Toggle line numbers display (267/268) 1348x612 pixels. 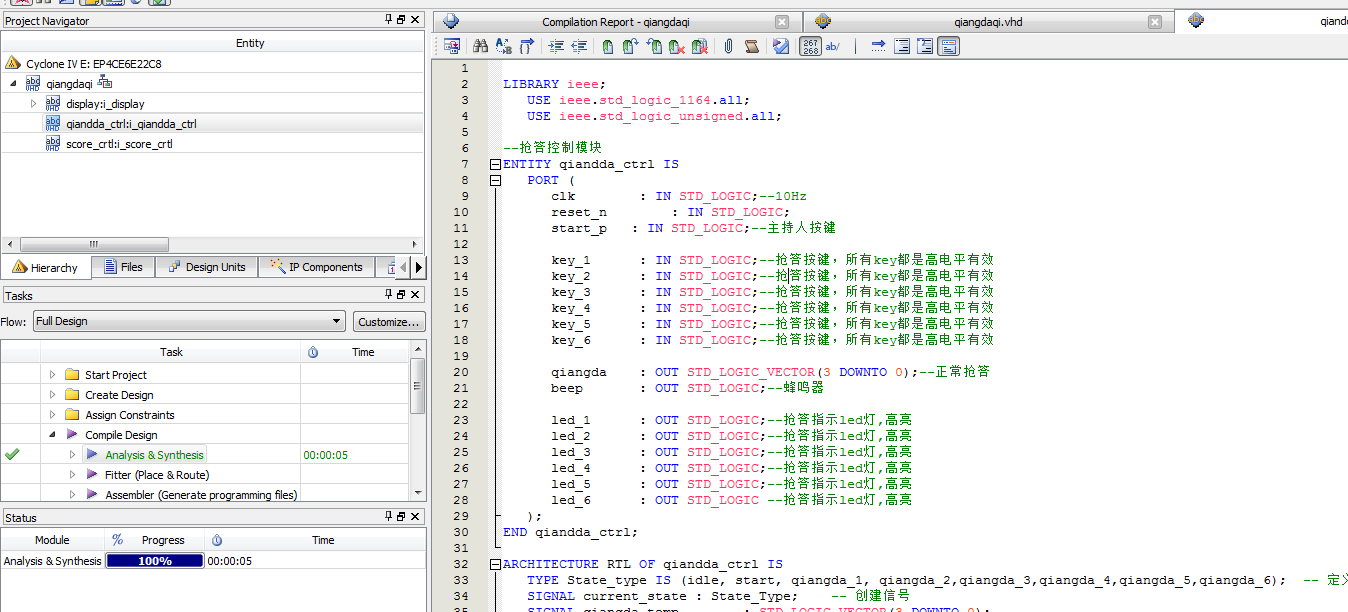(x=810, y=46)
